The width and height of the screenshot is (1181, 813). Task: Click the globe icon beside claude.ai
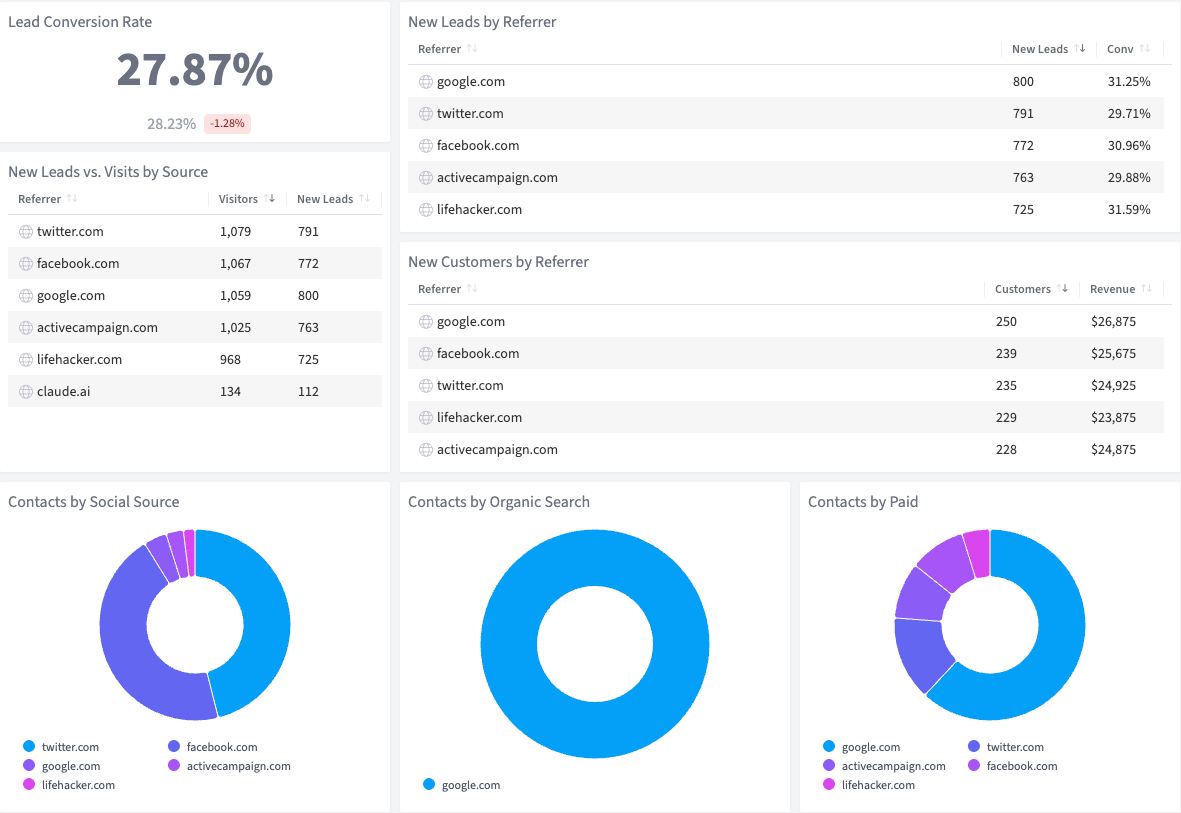click(26, 391)
